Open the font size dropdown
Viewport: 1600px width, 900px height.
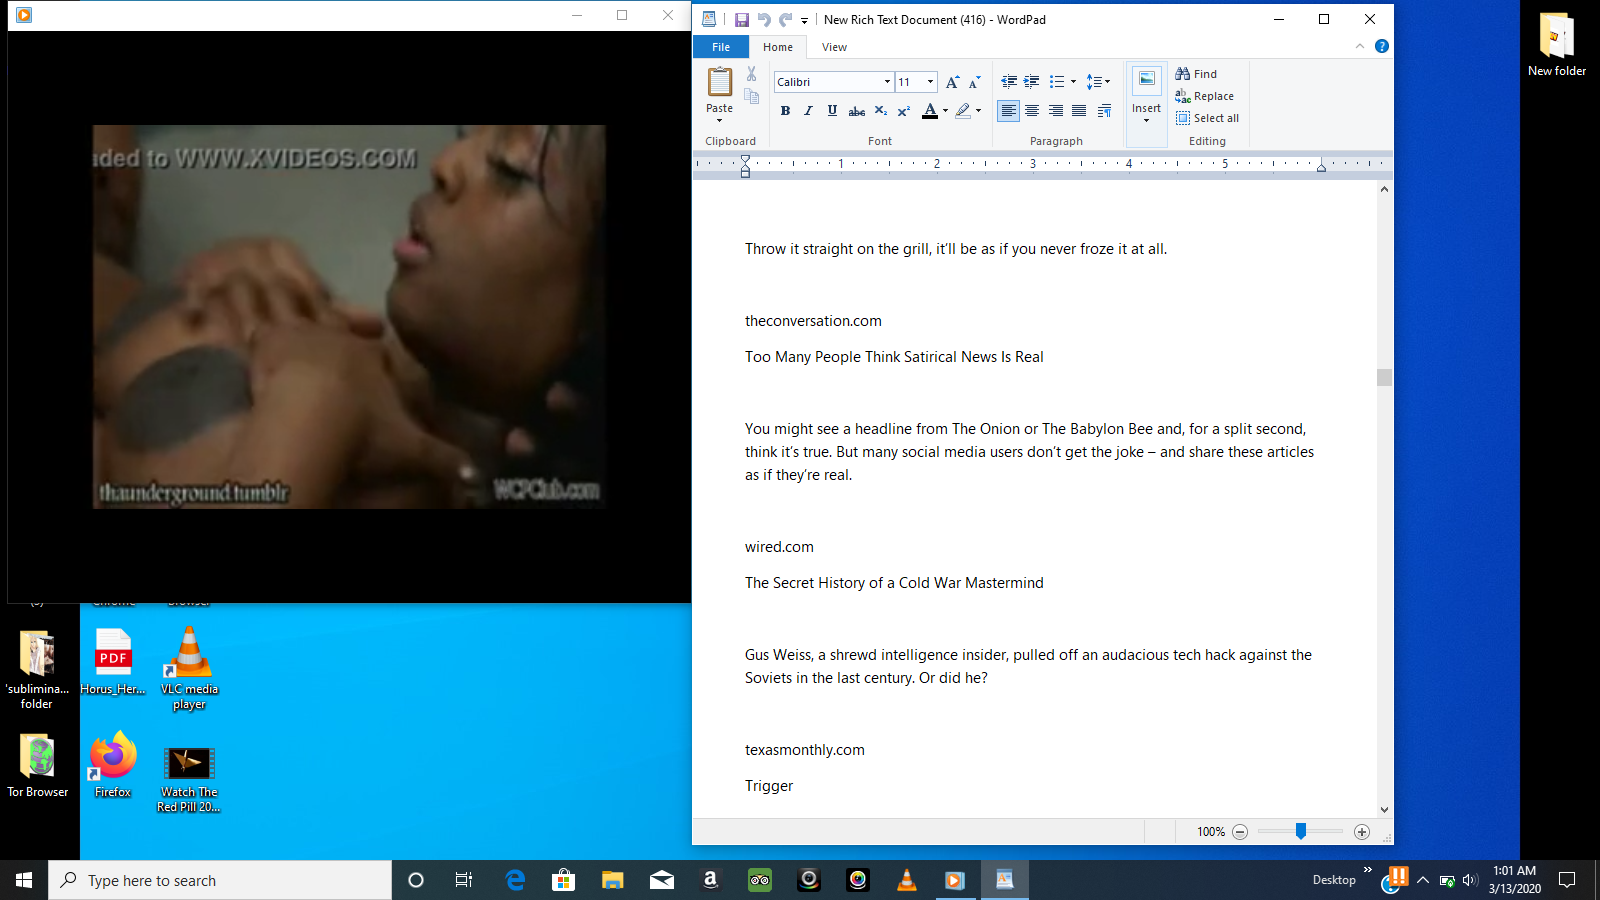(x=930, y=82)
